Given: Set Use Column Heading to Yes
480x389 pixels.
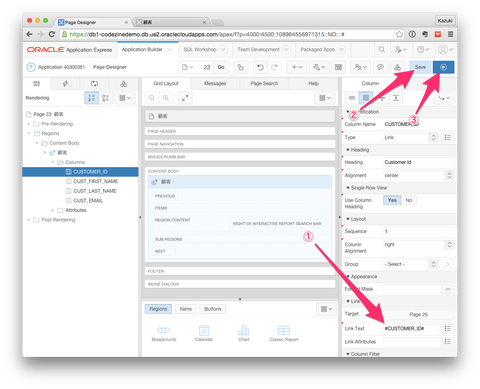Looking at the screenshot, I should tap(392, 200).
